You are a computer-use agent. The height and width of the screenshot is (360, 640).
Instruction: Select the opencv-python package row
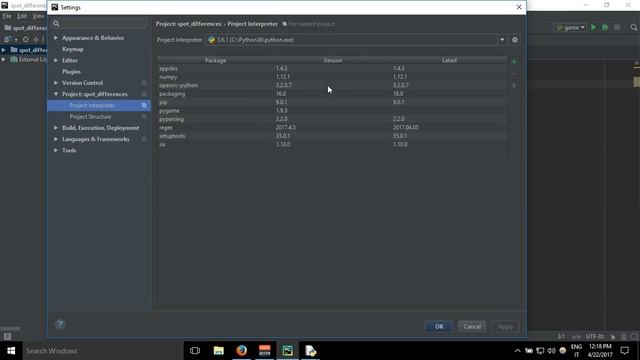(332, 85)
